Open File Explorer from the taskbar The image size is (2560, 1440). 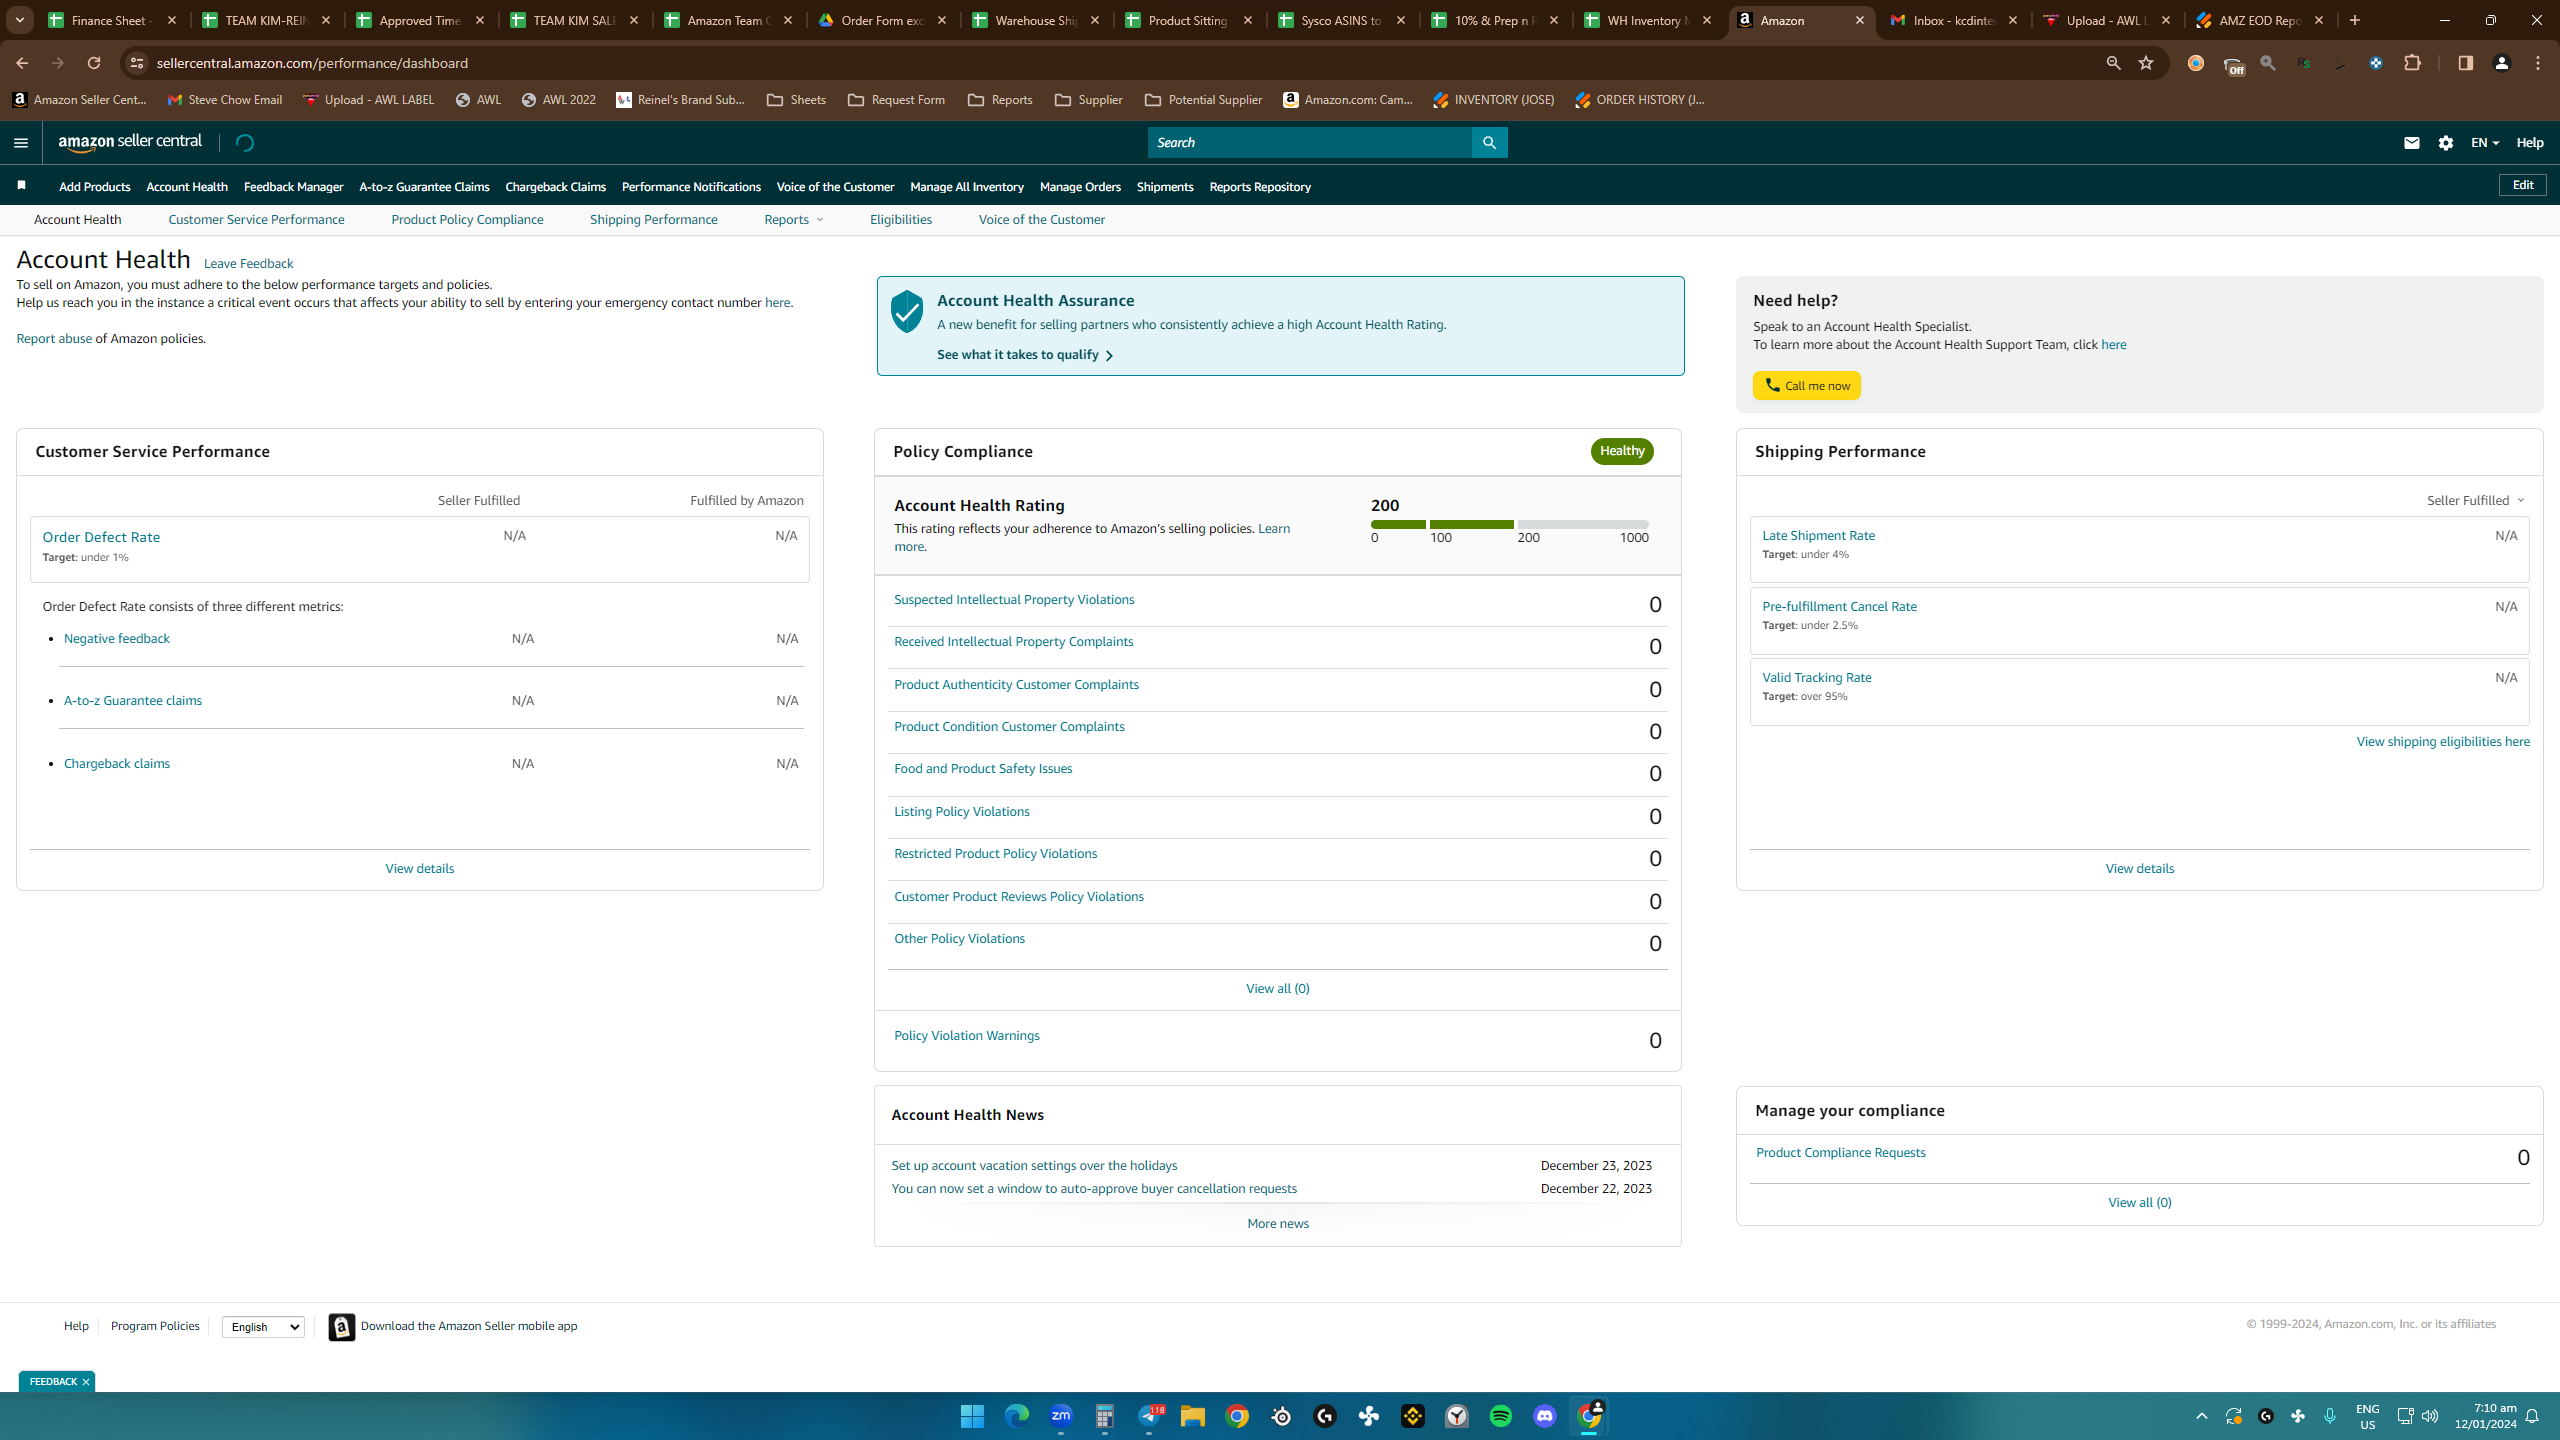[x=1192, y=1416]
